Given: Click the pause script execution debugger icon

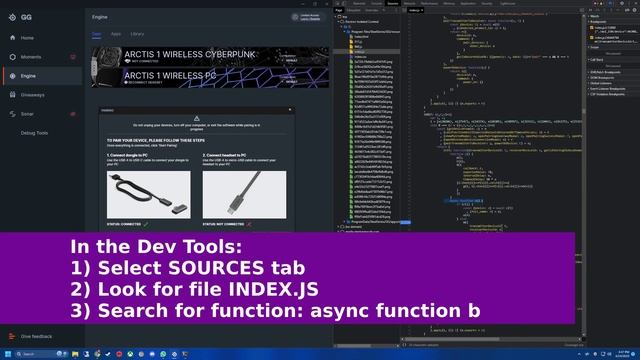Looking at the screenshot, I should (591, 10).
